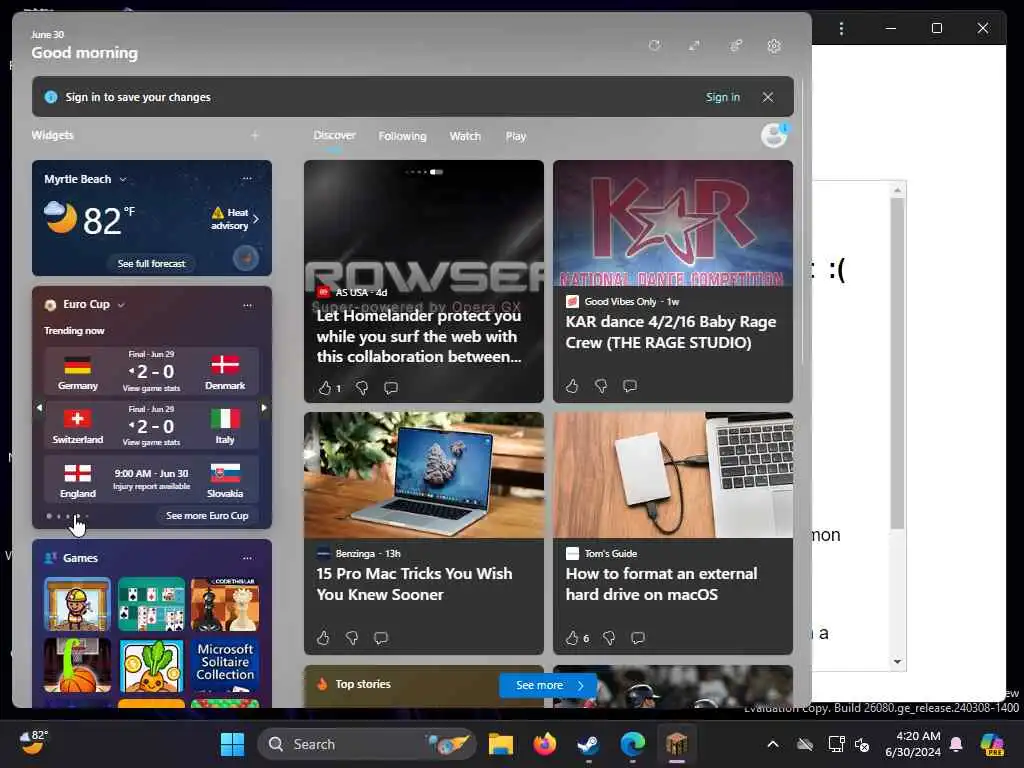The width and height of the screenshot is (1024, 768).
Task: Comment on the KAR dance article
Action: (x=630, y=386)
